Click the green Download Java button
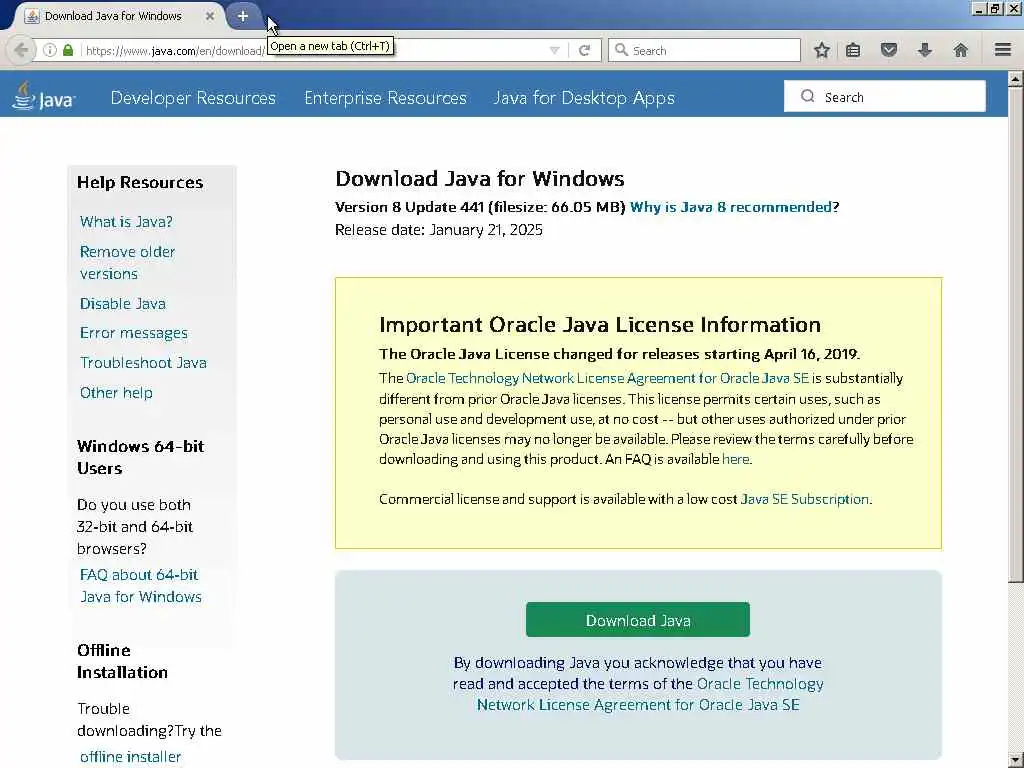This screenshot has width=1024, height=768. click(637, 620)
